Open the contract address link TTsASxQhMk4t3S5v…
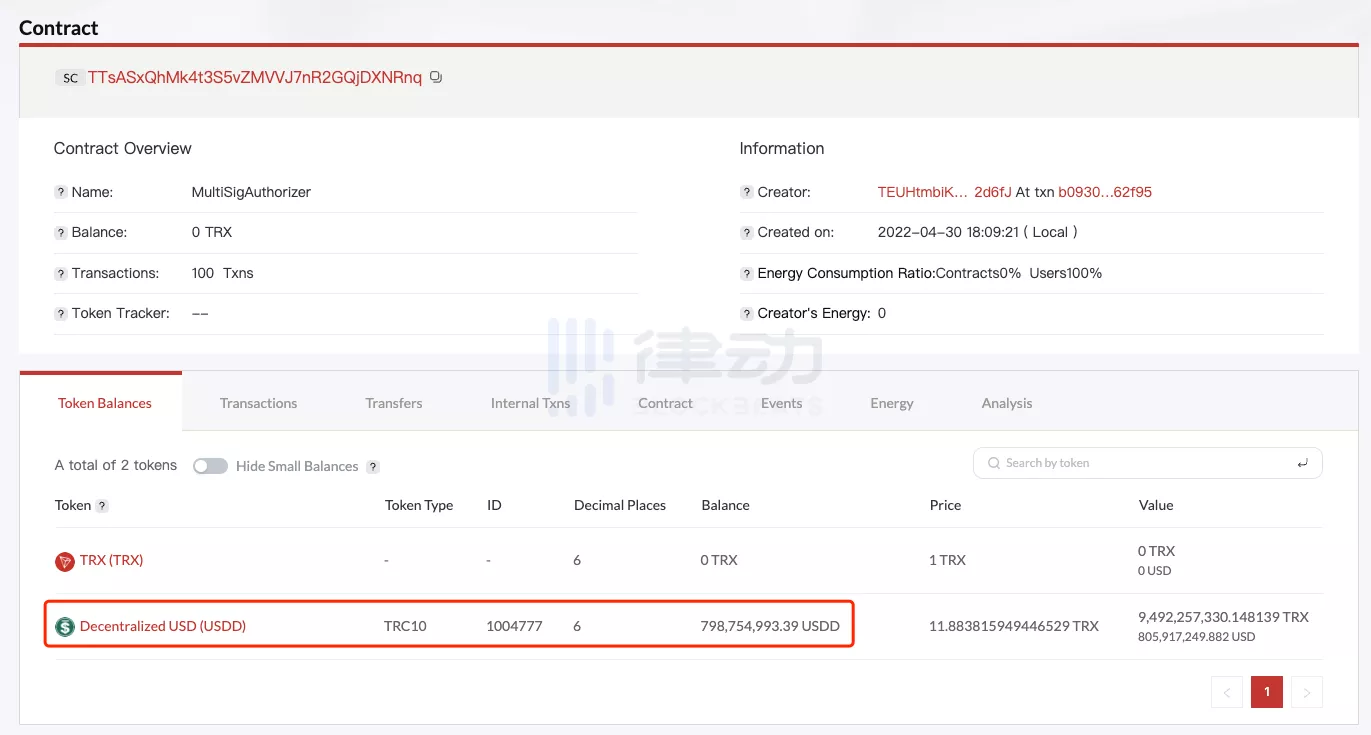The width and height of the screenshot is (1371, 735). click(x=255, y=77)
